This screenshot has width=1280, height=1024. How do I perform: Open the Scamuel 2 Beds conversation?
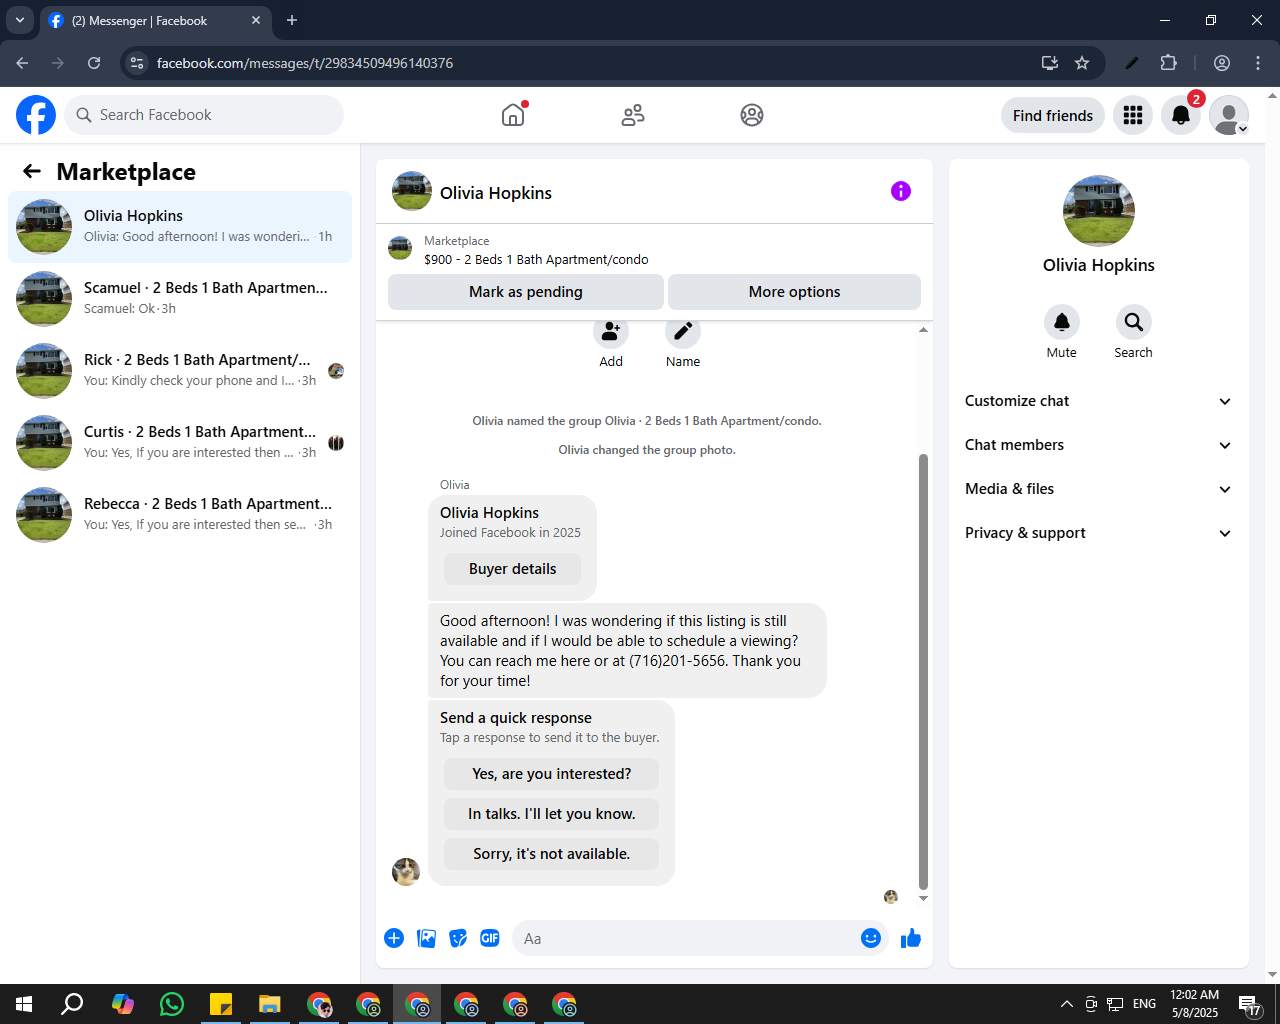180,299
